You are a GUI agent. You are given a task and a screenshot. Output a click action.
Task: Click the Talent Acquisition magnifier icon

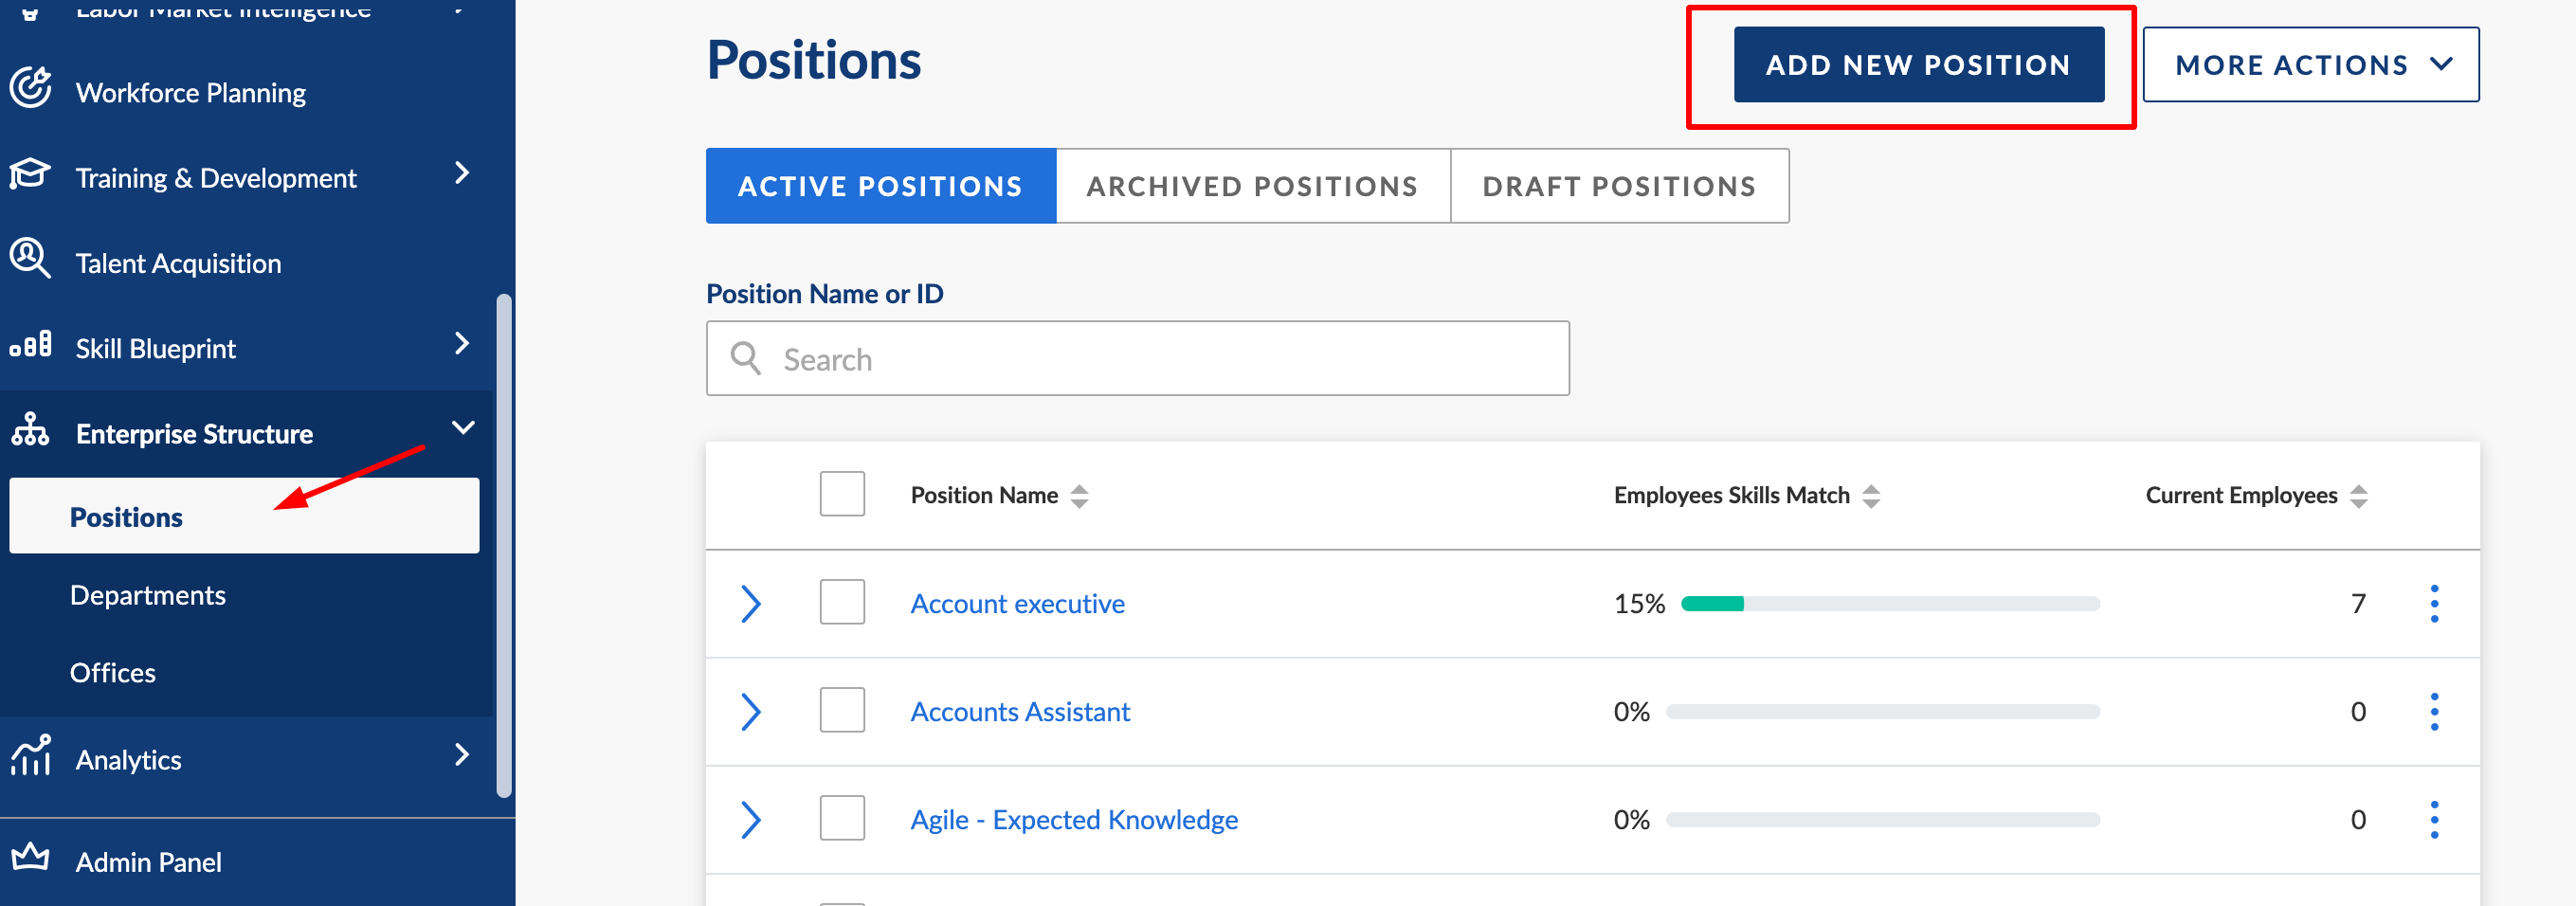point(30,259)
